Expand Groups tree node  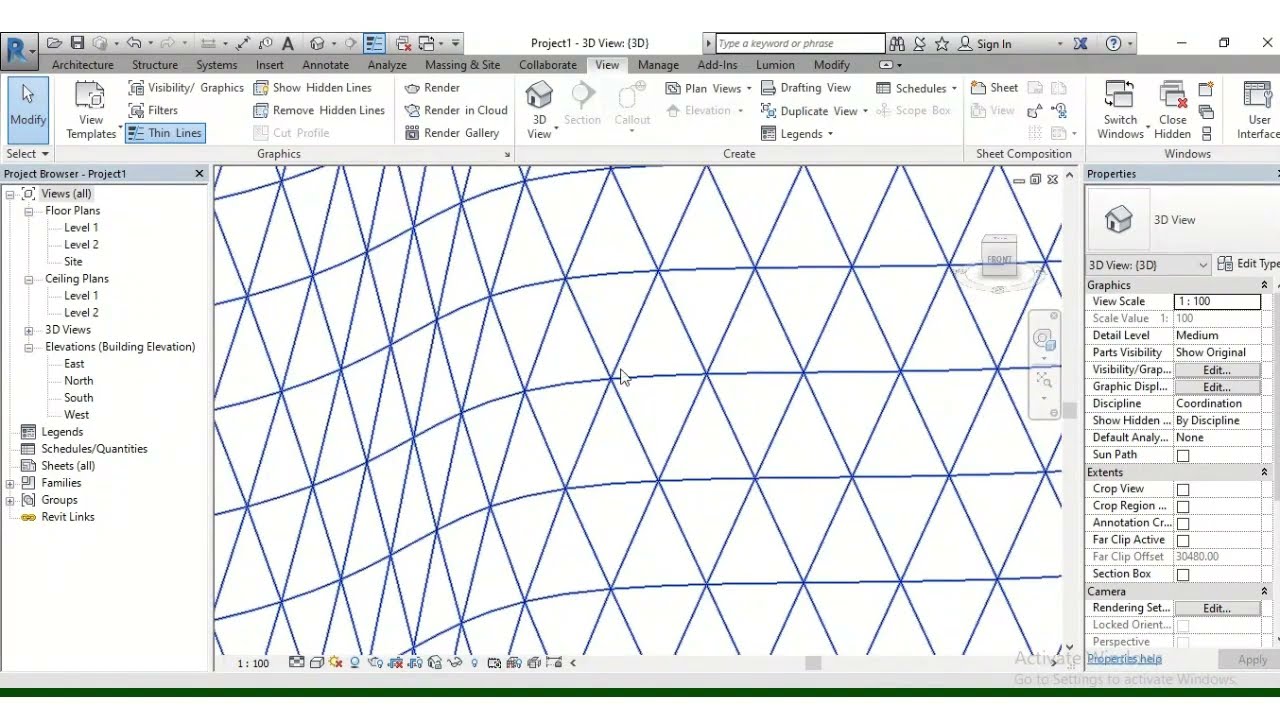[x=10, y=500]
